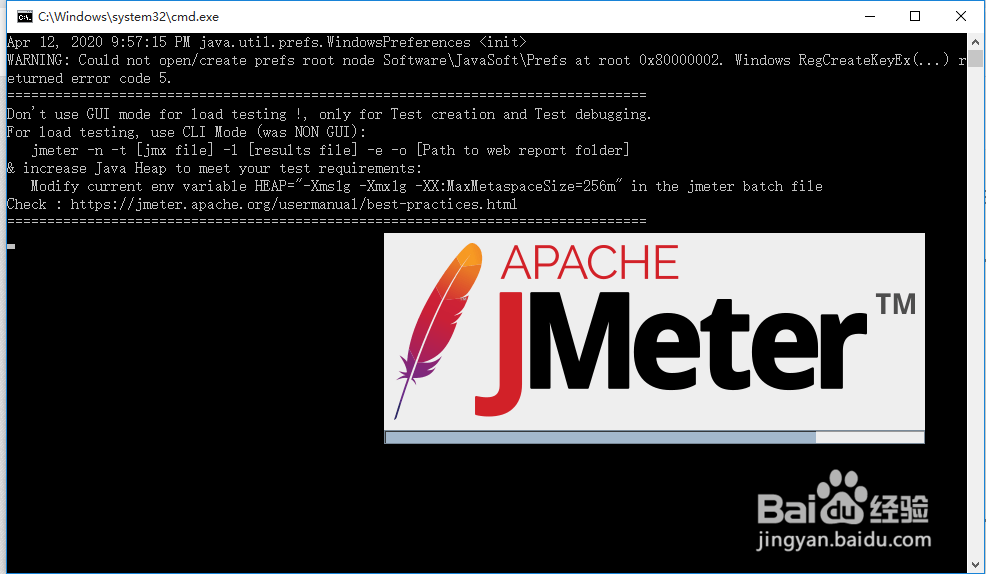Maximize the cmd.exe window
Image resolution: width=986 pixels, height=574 pixels.
click(915, 16)
